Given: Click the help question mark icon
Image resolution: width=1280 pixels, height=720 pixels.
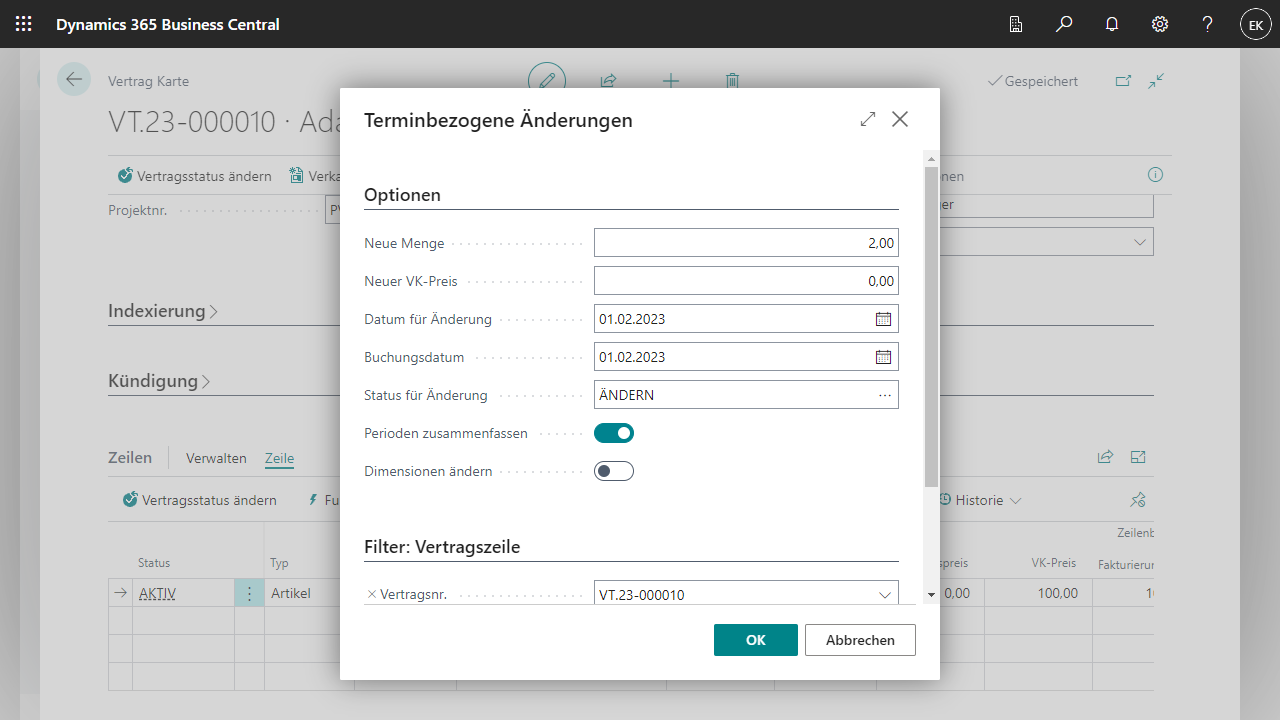Looking at the screenshot, I should (x=1208, y=24).
